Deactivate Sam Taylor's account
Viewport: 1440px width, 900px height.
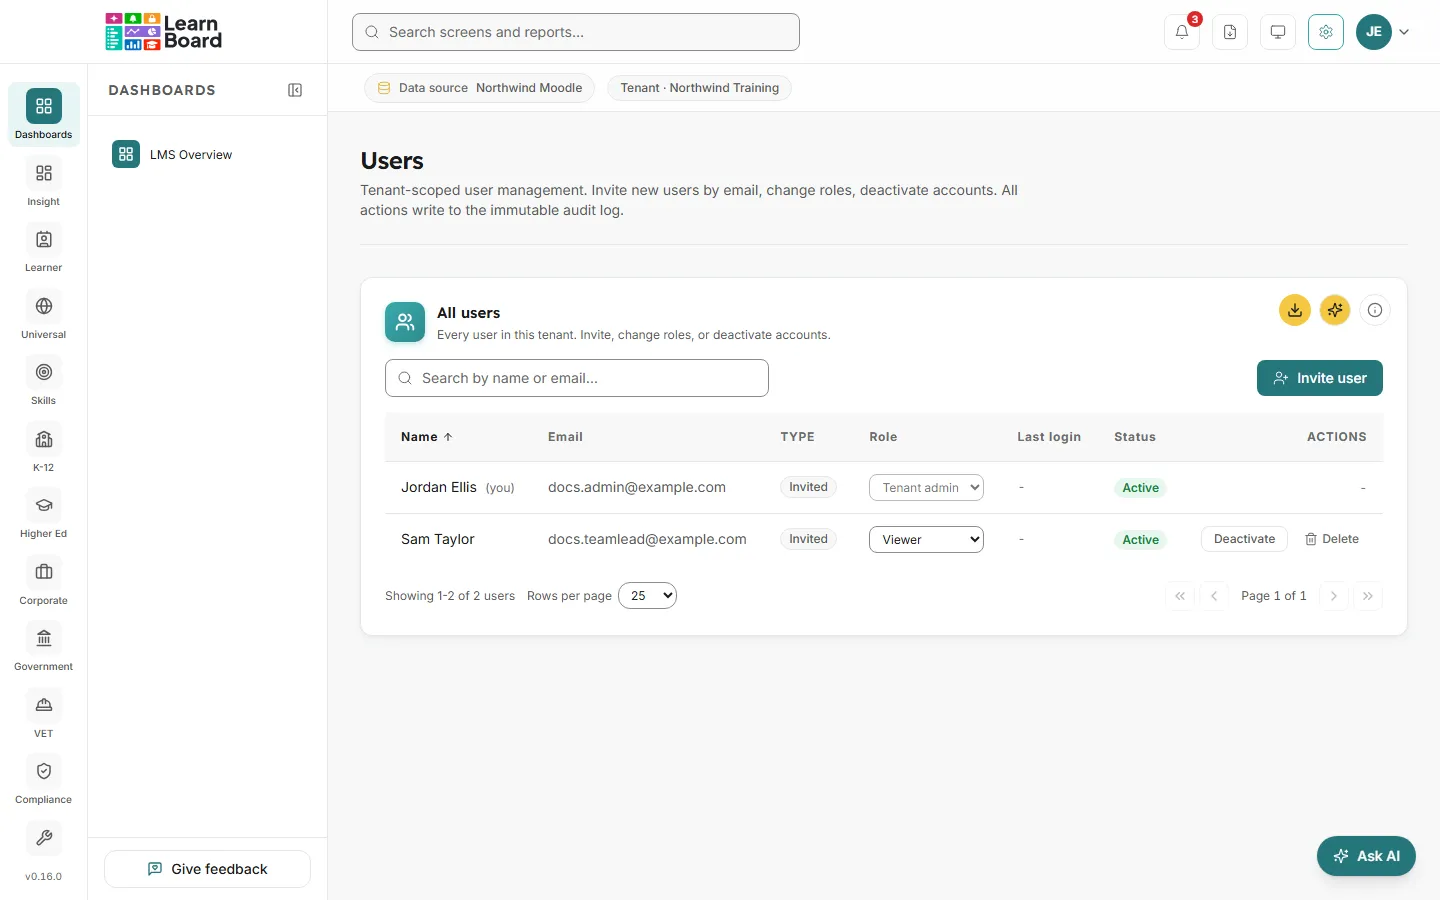(1244, 539)
